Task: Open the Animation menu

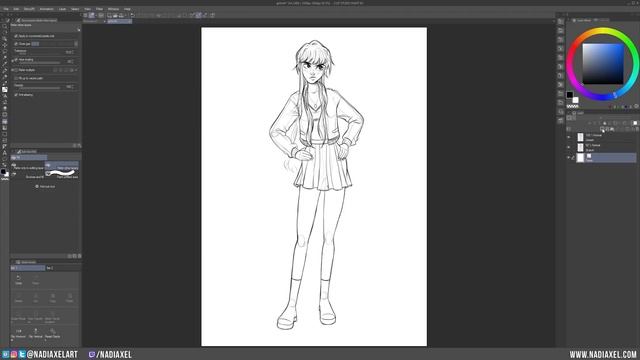Action: [x=47, y=9]
